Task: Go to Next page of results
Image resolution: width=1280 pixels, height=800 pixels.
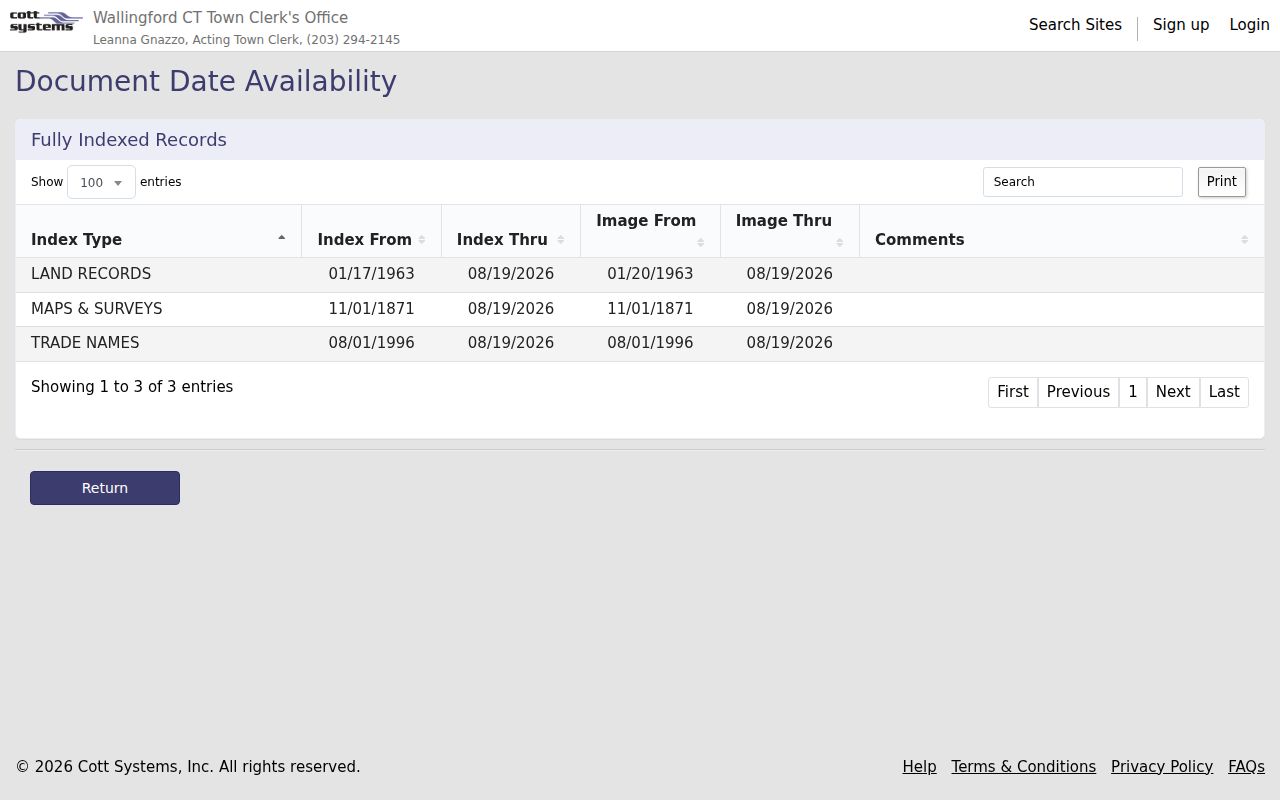Action: (1172, 392)
